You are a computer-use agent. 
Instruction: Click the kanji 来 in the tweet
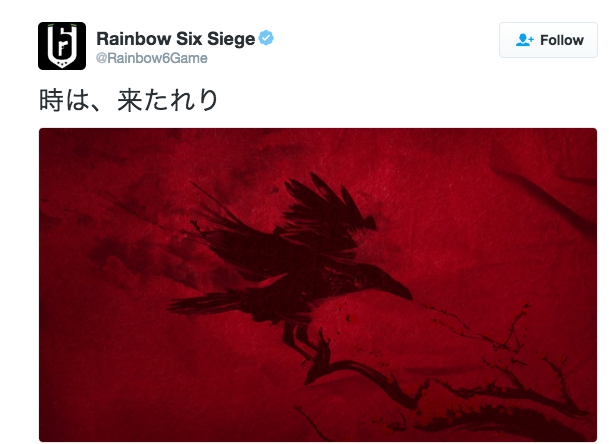coord(130,100)
